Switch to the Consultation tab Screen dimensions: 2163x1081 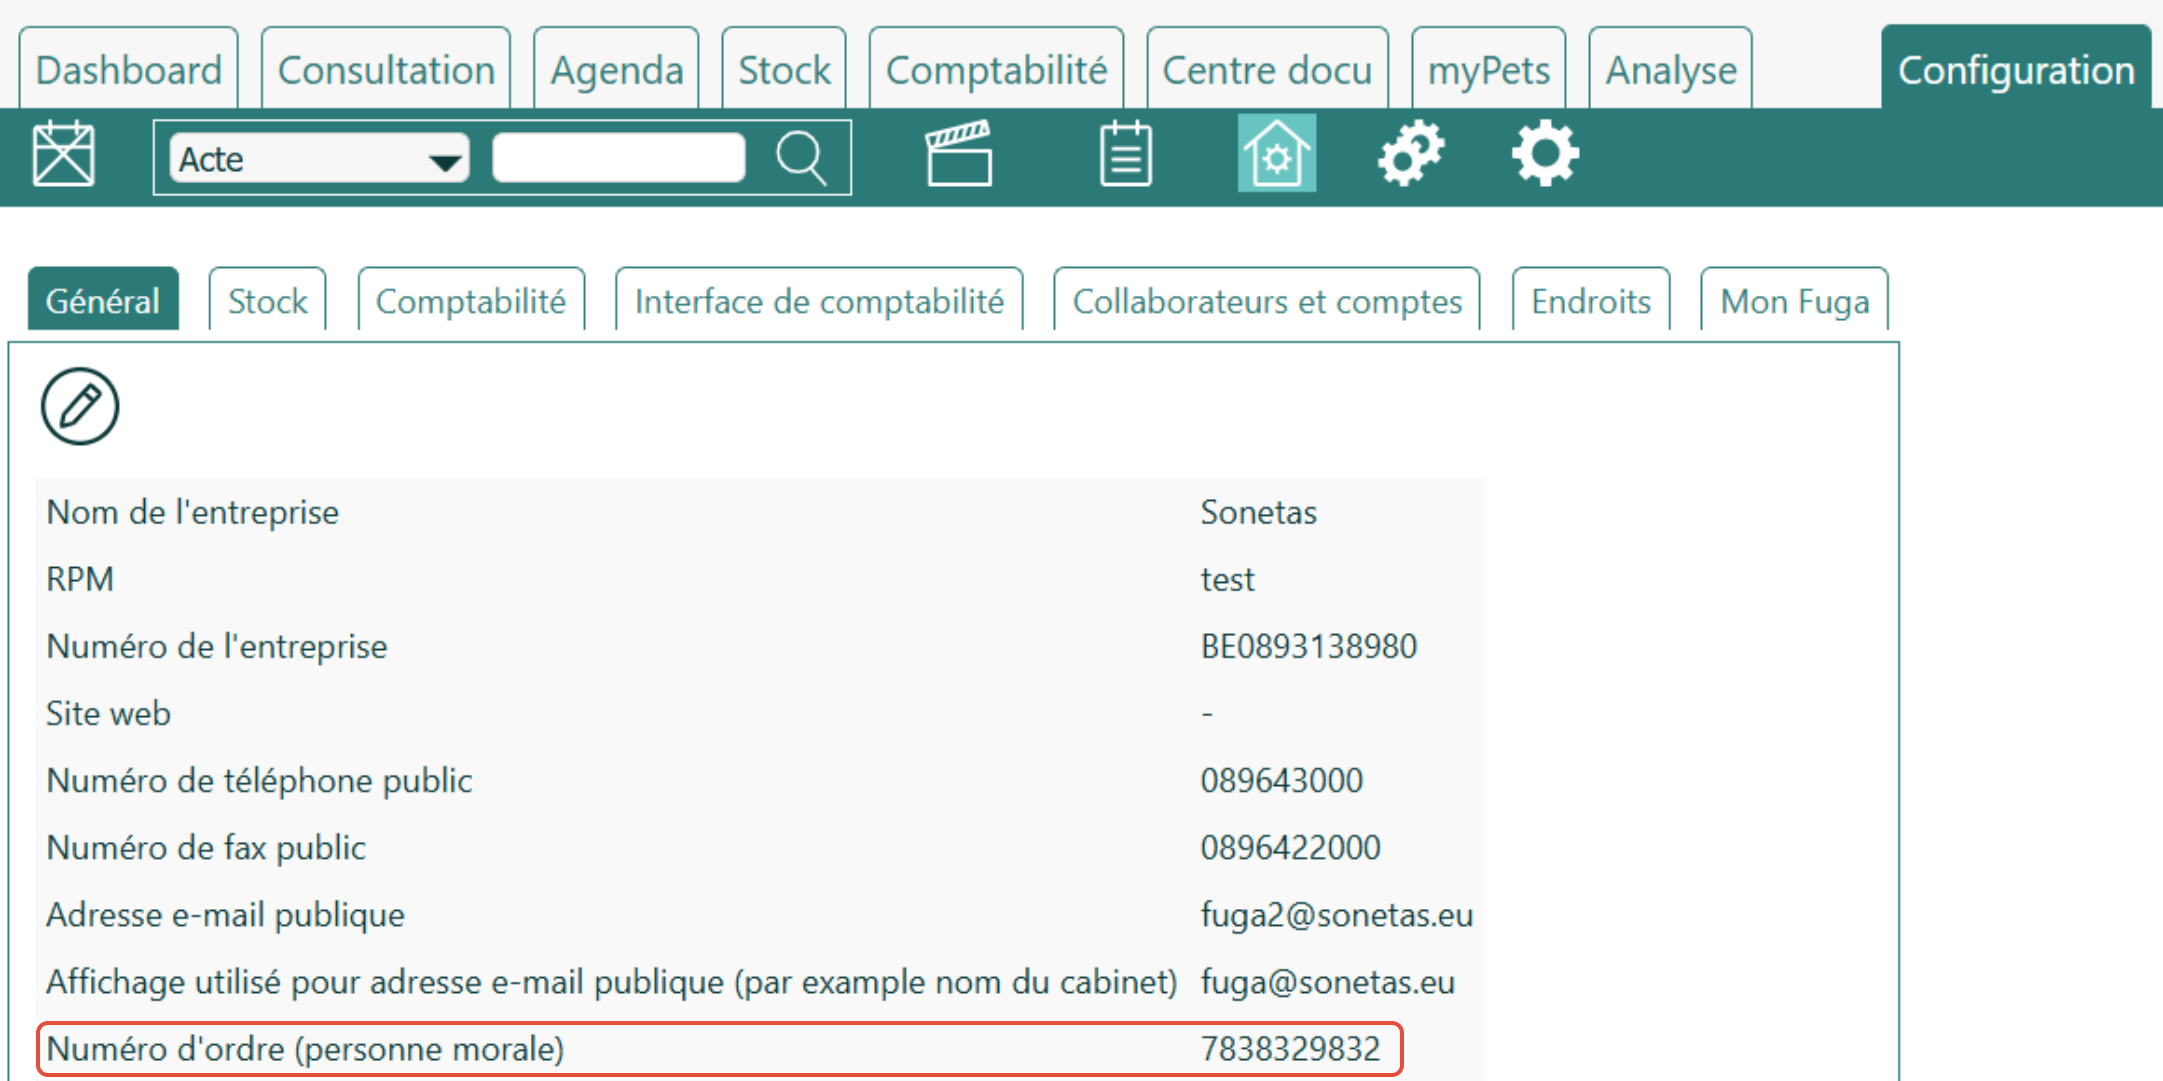coord(386,70)
